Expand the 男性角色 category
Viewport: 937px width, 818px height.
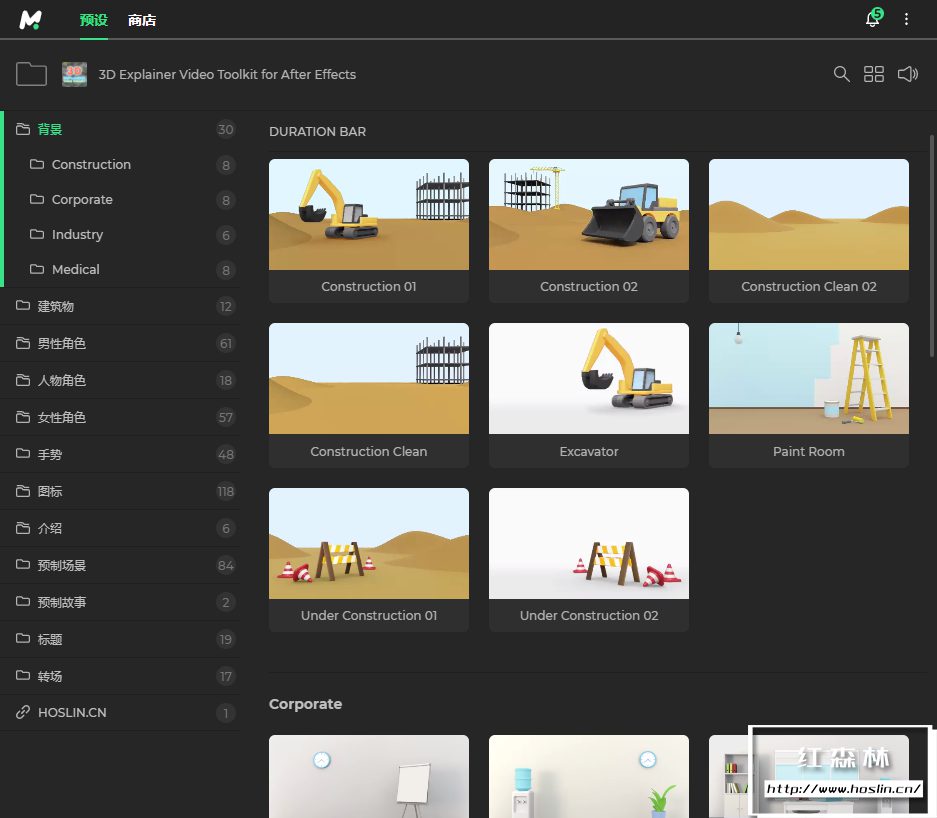[x=62, y=343]
